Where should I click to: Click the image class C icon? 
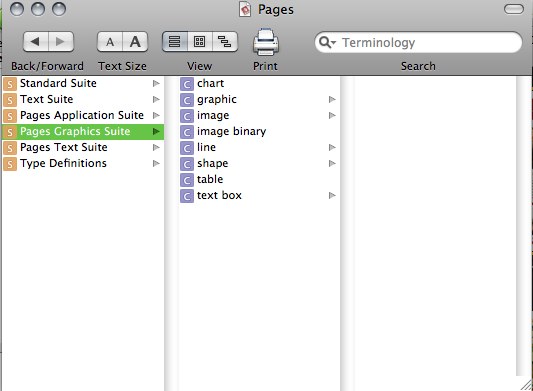click(187, 116)
